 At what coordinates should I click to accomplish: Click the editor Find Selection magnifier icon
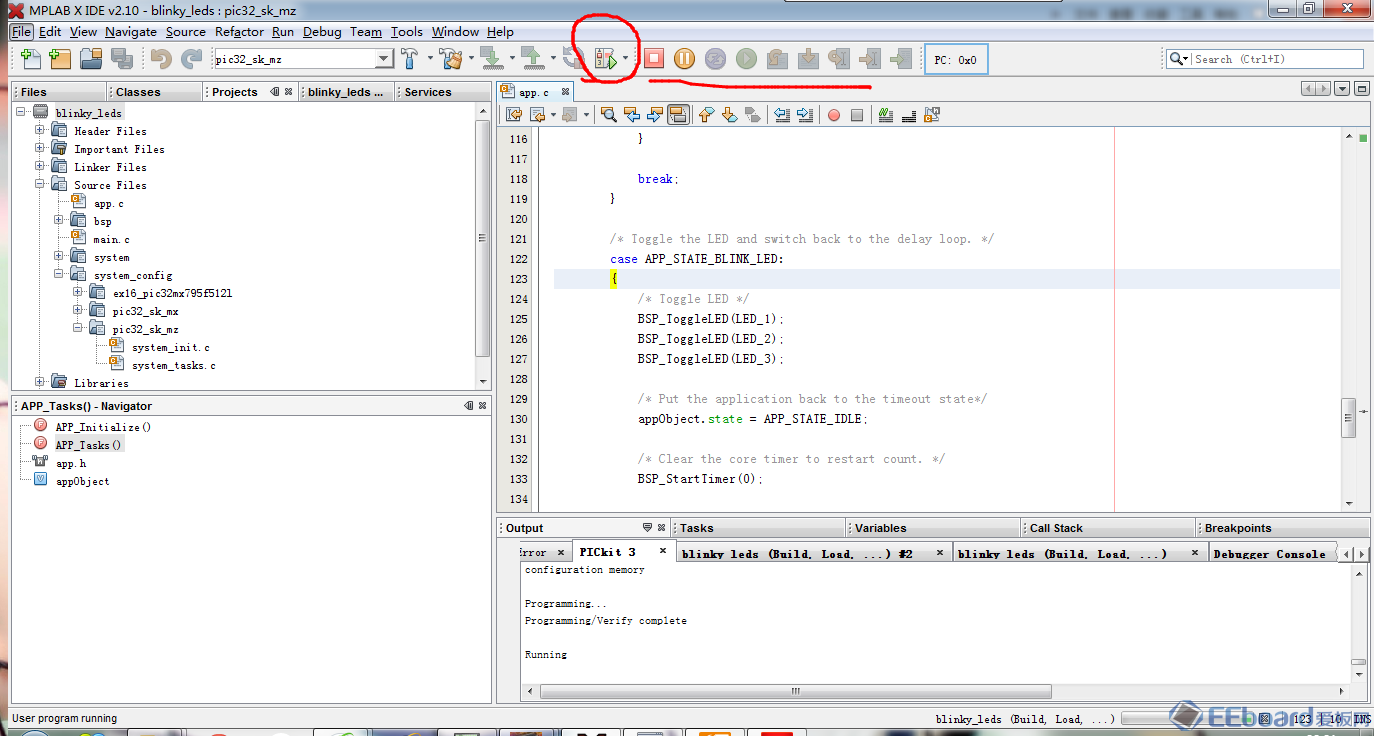[x=608, y=115]
